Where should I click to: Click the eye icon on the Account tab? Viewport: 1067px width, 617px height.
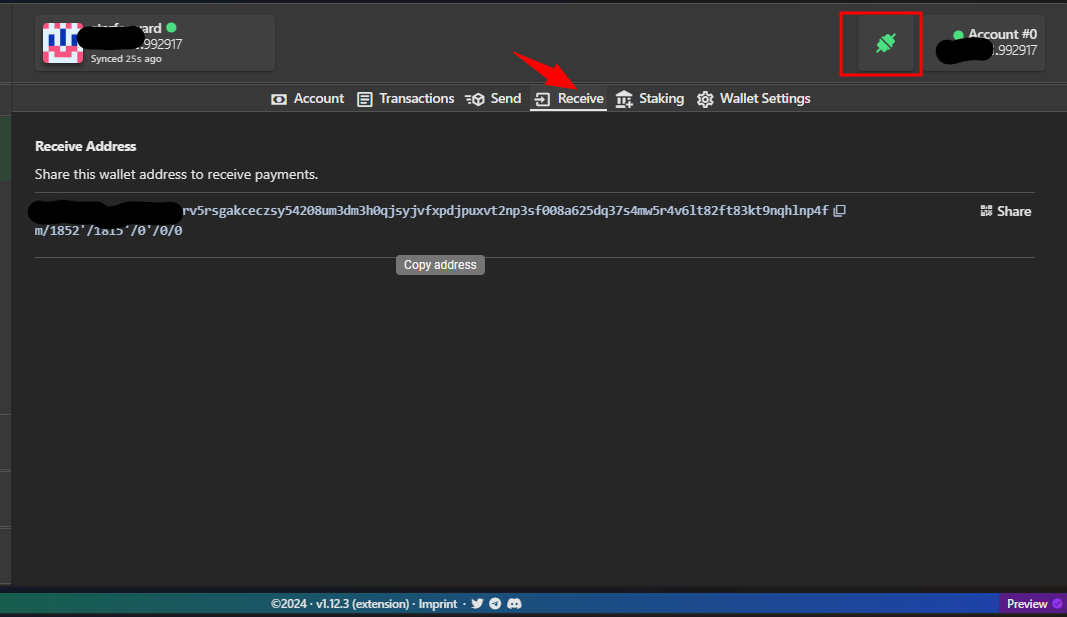(x=278, y=98)
